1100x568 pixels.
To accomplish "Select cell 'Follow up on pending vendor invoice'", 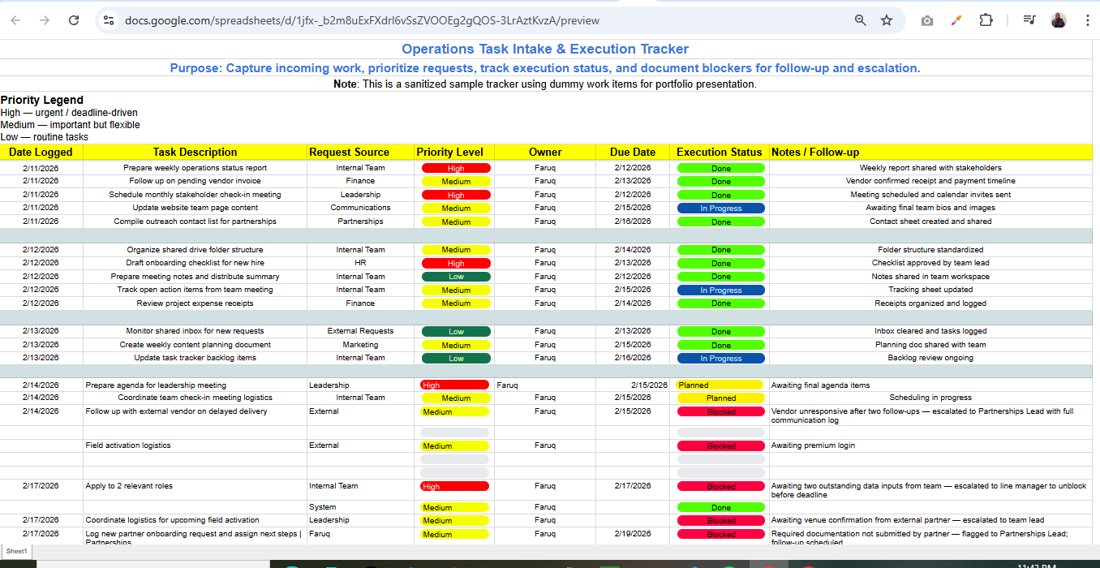I will 195,181.
